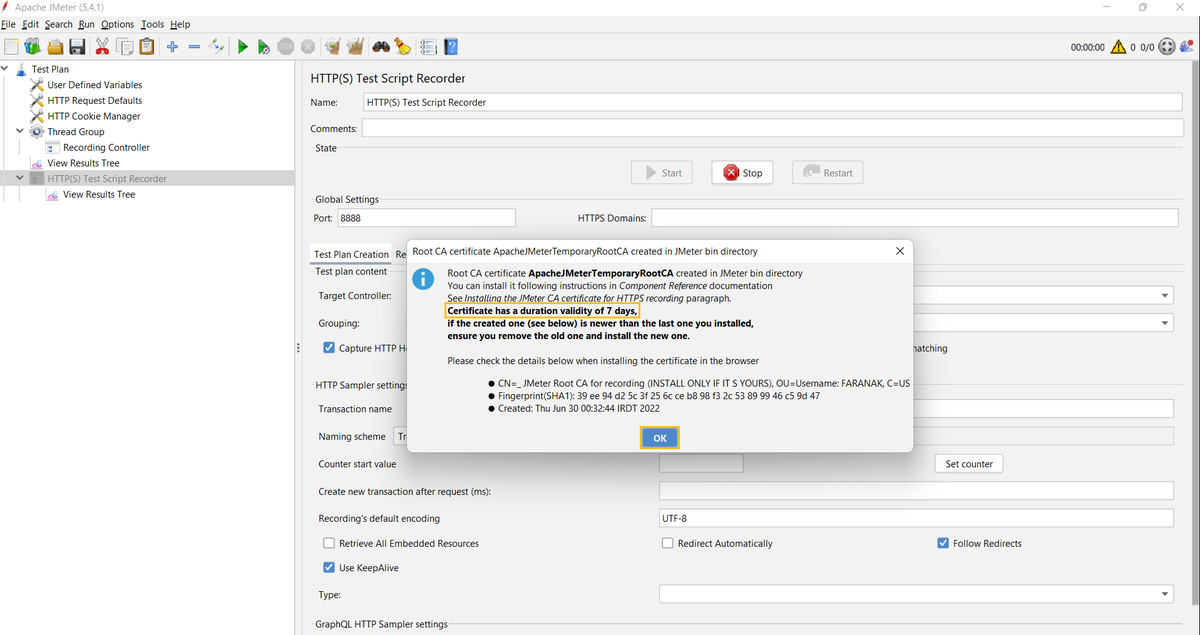This screenshot has height=635, width=1200.
Task: Start the test with green play icon
Action: (x=242, y=46)
